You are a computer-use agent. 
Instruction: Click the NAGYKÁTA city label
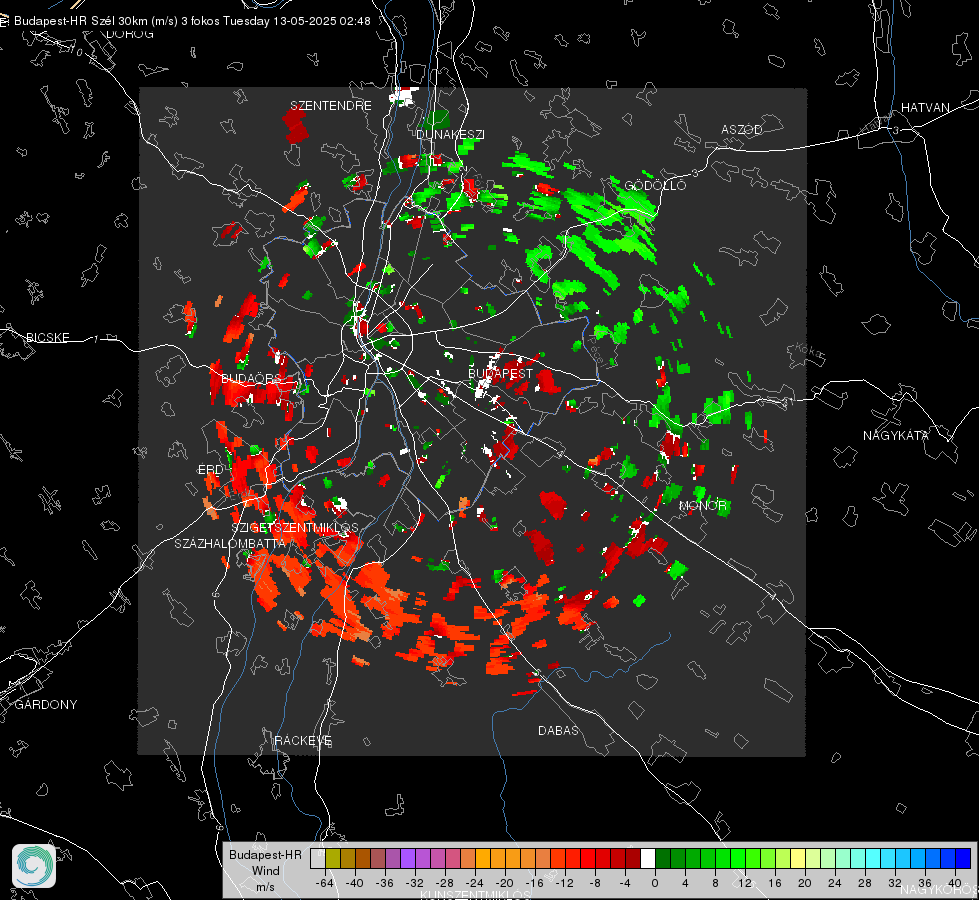coord(896,435)
